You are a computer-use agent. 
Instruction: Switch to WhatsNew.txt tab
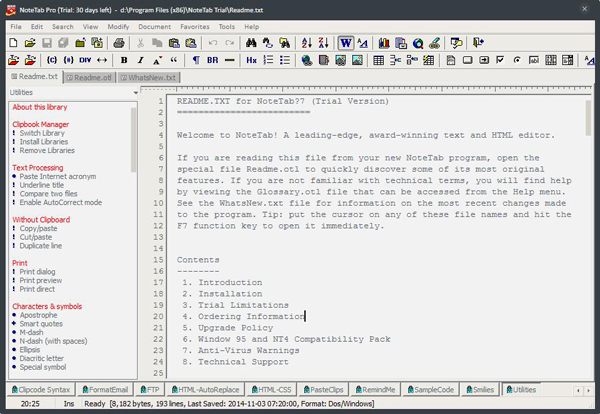point(148,78)
